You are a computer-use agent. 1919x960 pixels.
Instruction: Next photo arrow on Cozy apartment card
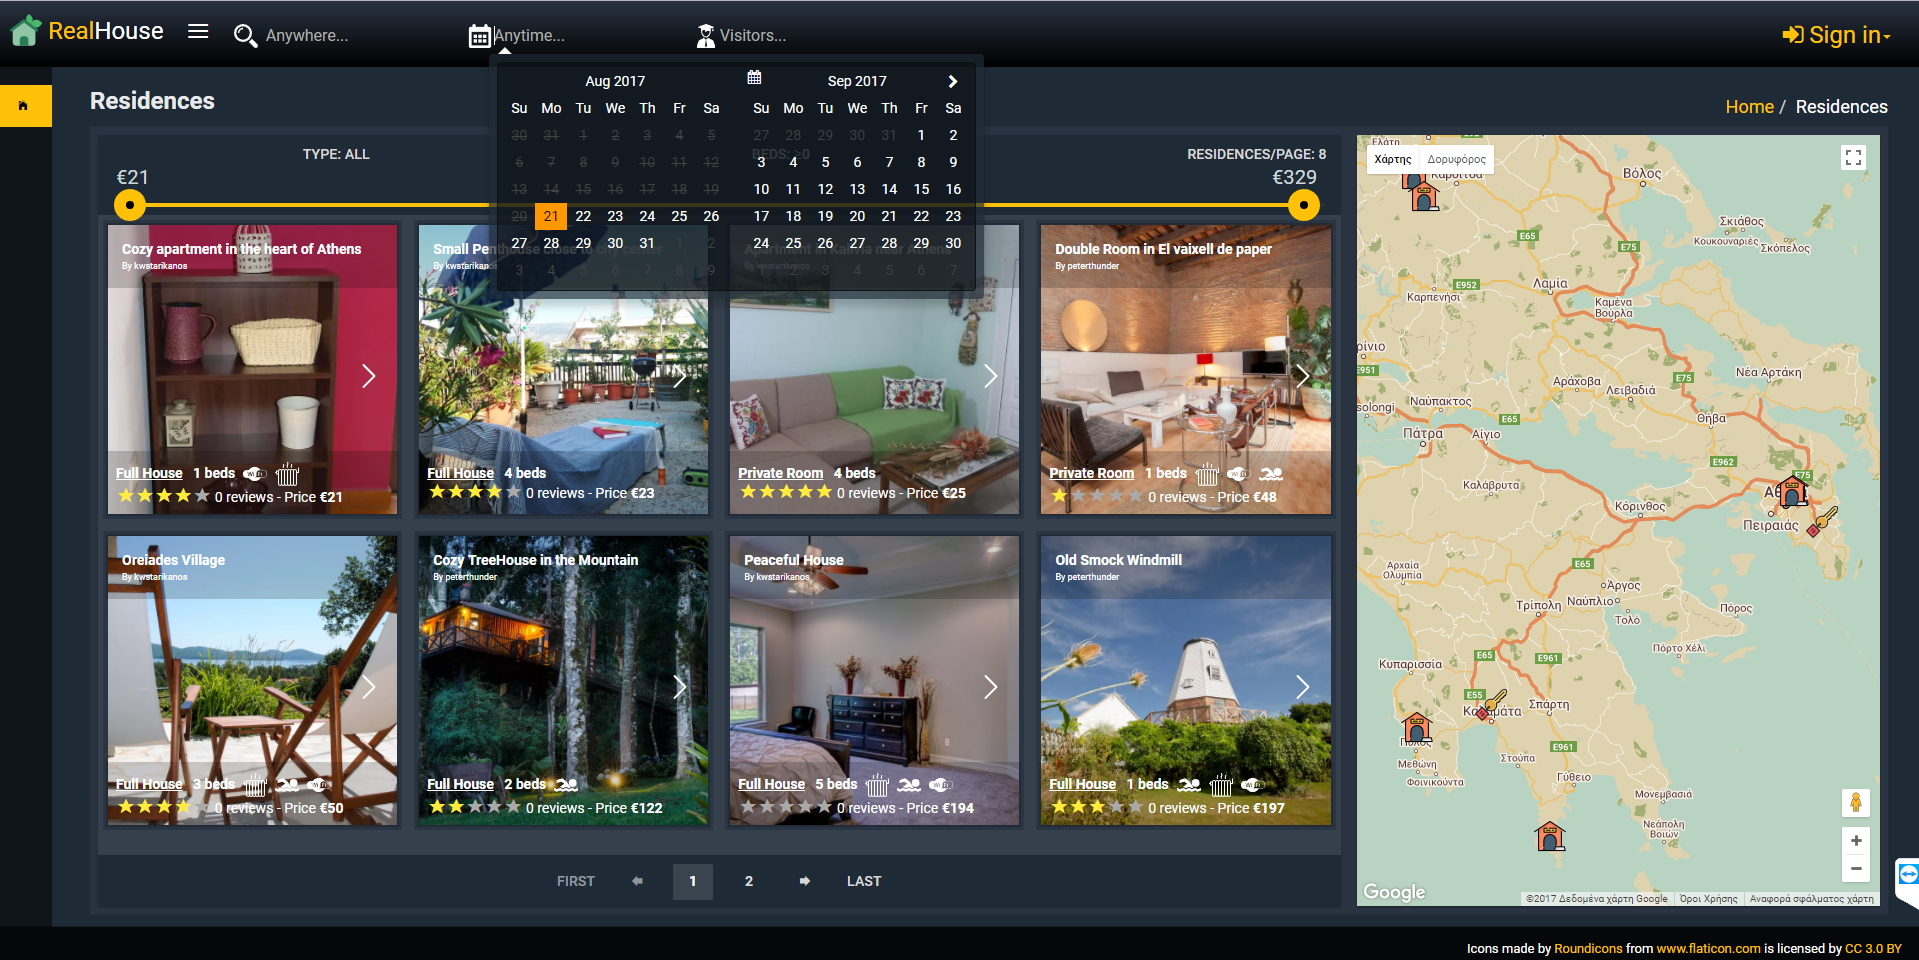click(x=368, y=376)
